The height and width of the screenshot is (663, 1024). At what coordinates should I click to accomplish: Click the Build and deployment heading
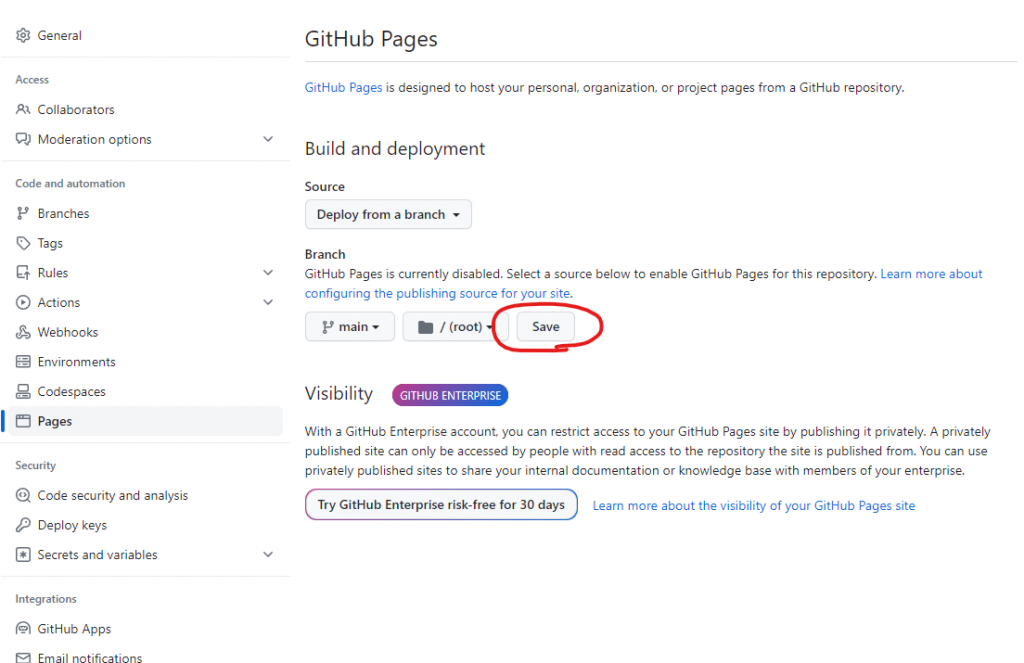394,149
